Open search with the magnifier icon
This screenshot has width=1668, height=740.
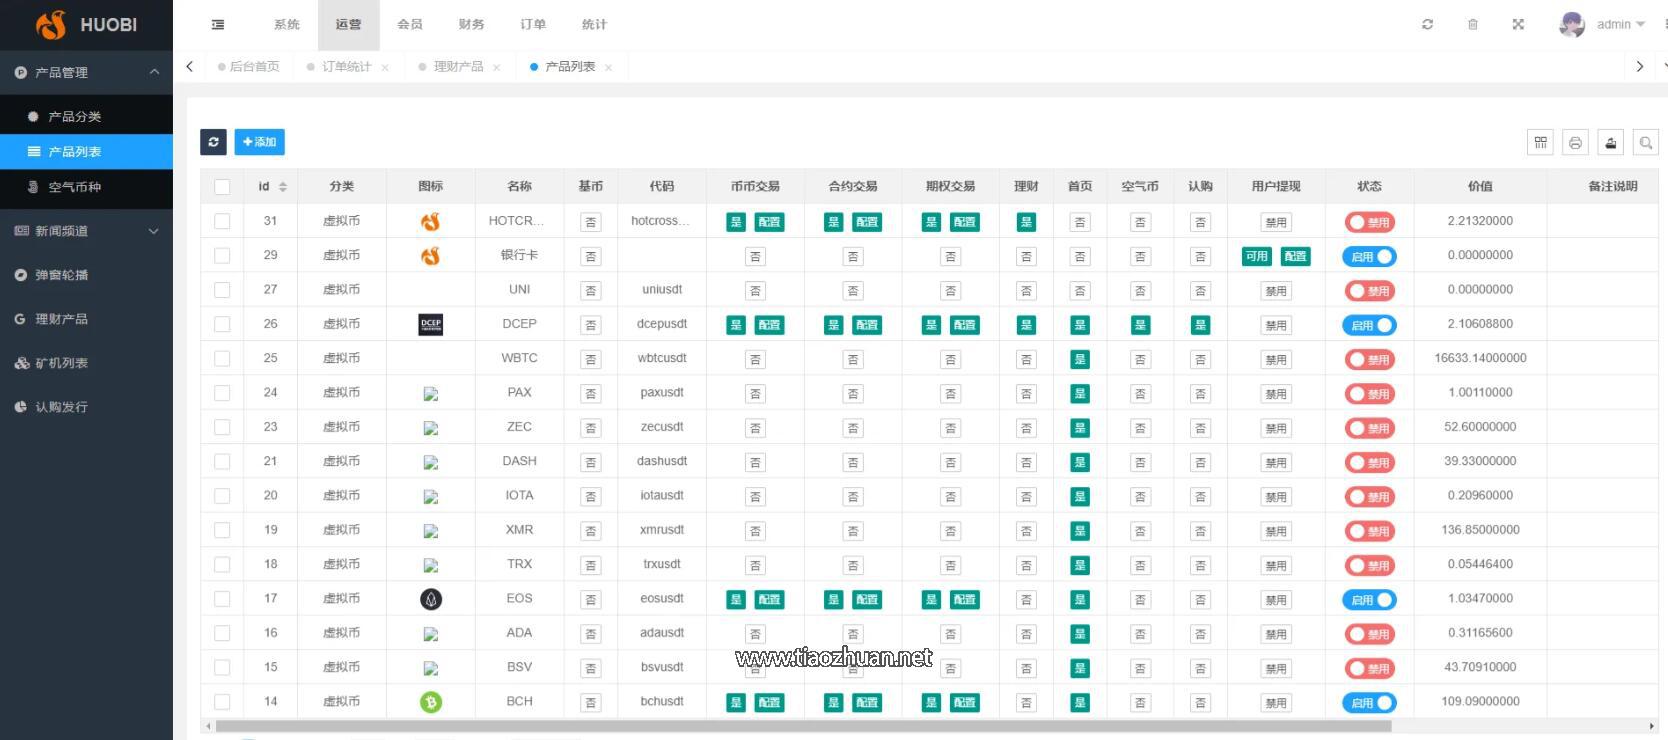1645,143
